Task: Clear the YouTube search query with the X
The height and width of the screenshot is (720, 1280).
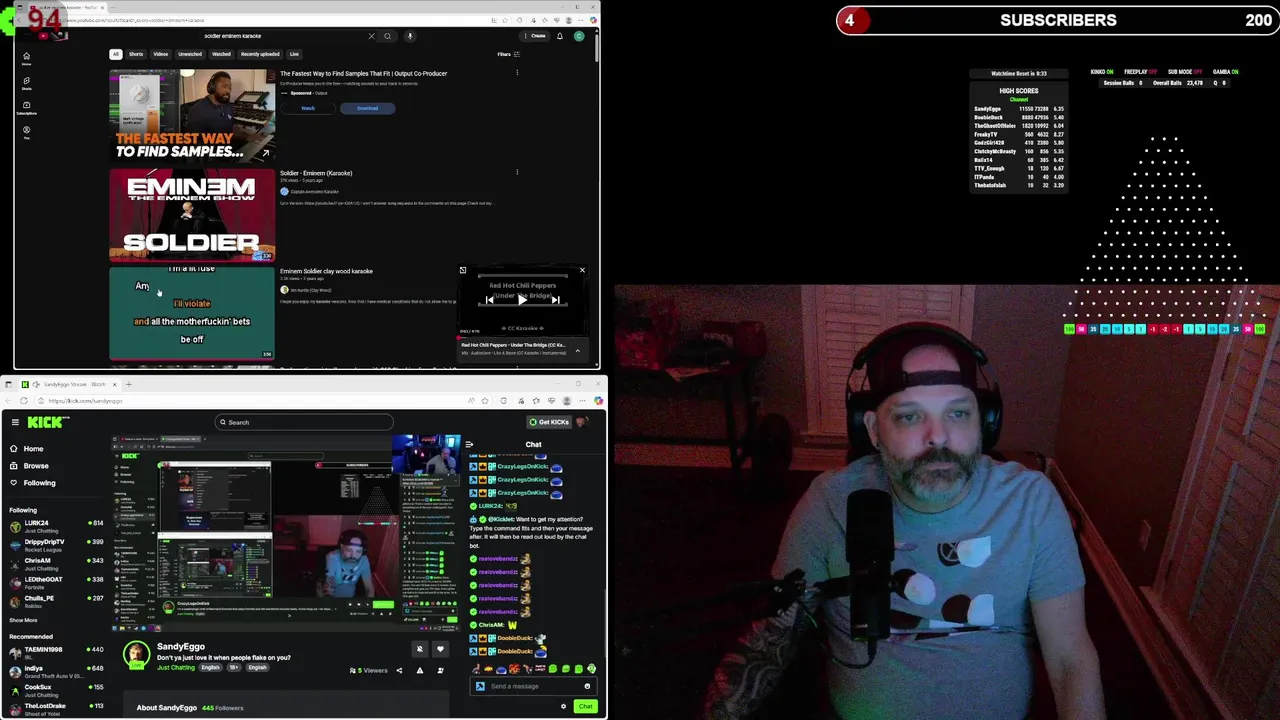Action: click(x=371, y=36)
